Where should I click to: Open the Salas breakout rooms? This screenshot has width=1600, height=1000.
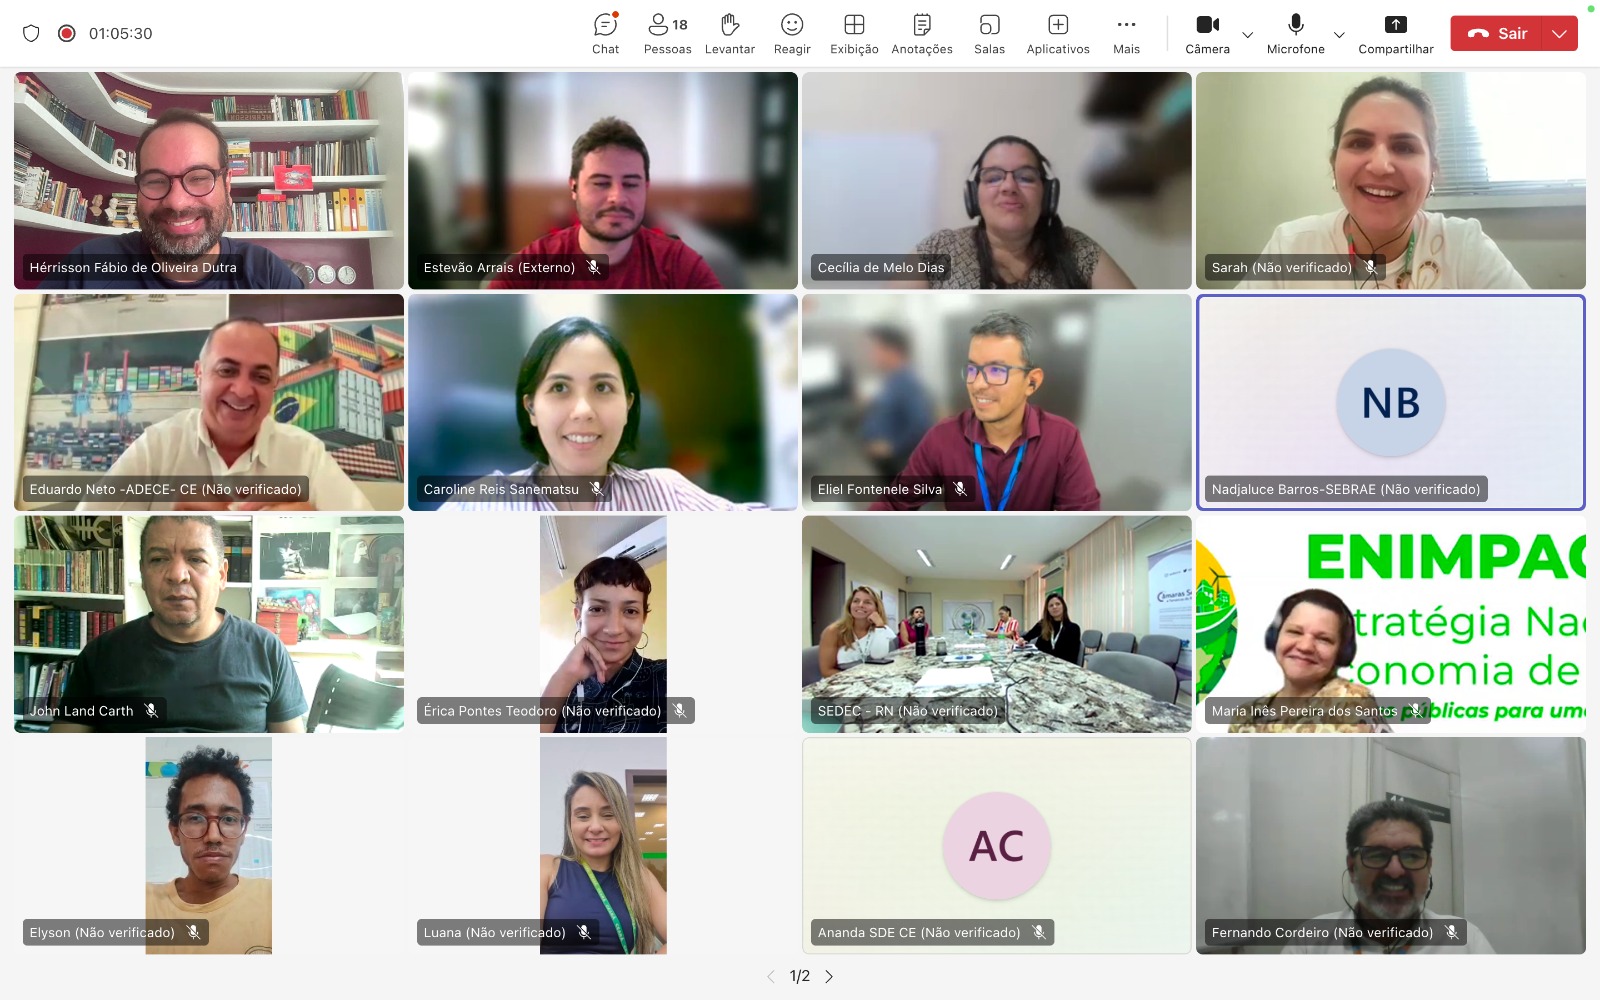(989, 33)
